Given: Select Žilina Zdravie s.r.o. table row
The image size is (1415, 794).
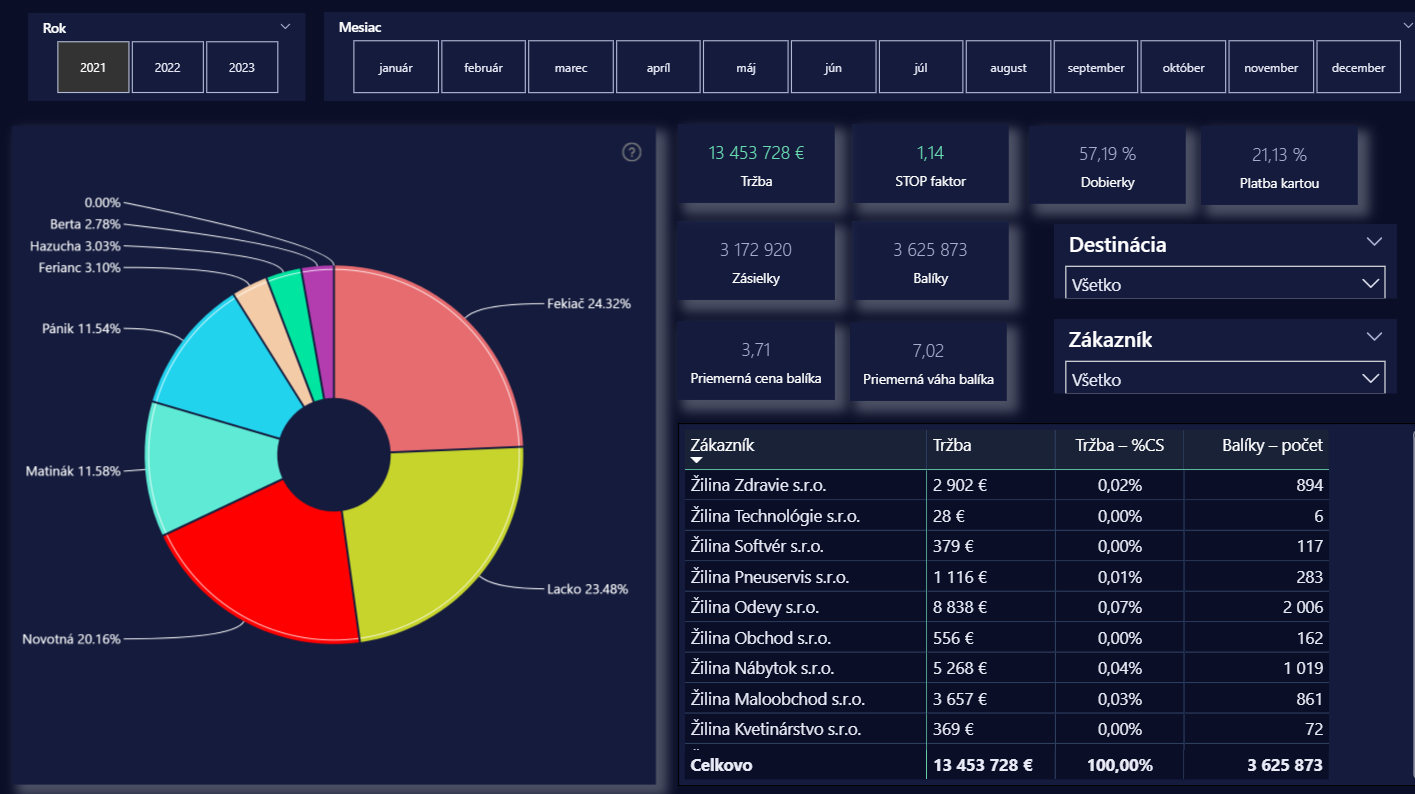Looking at the screenshot, I should click(1005, 485).
